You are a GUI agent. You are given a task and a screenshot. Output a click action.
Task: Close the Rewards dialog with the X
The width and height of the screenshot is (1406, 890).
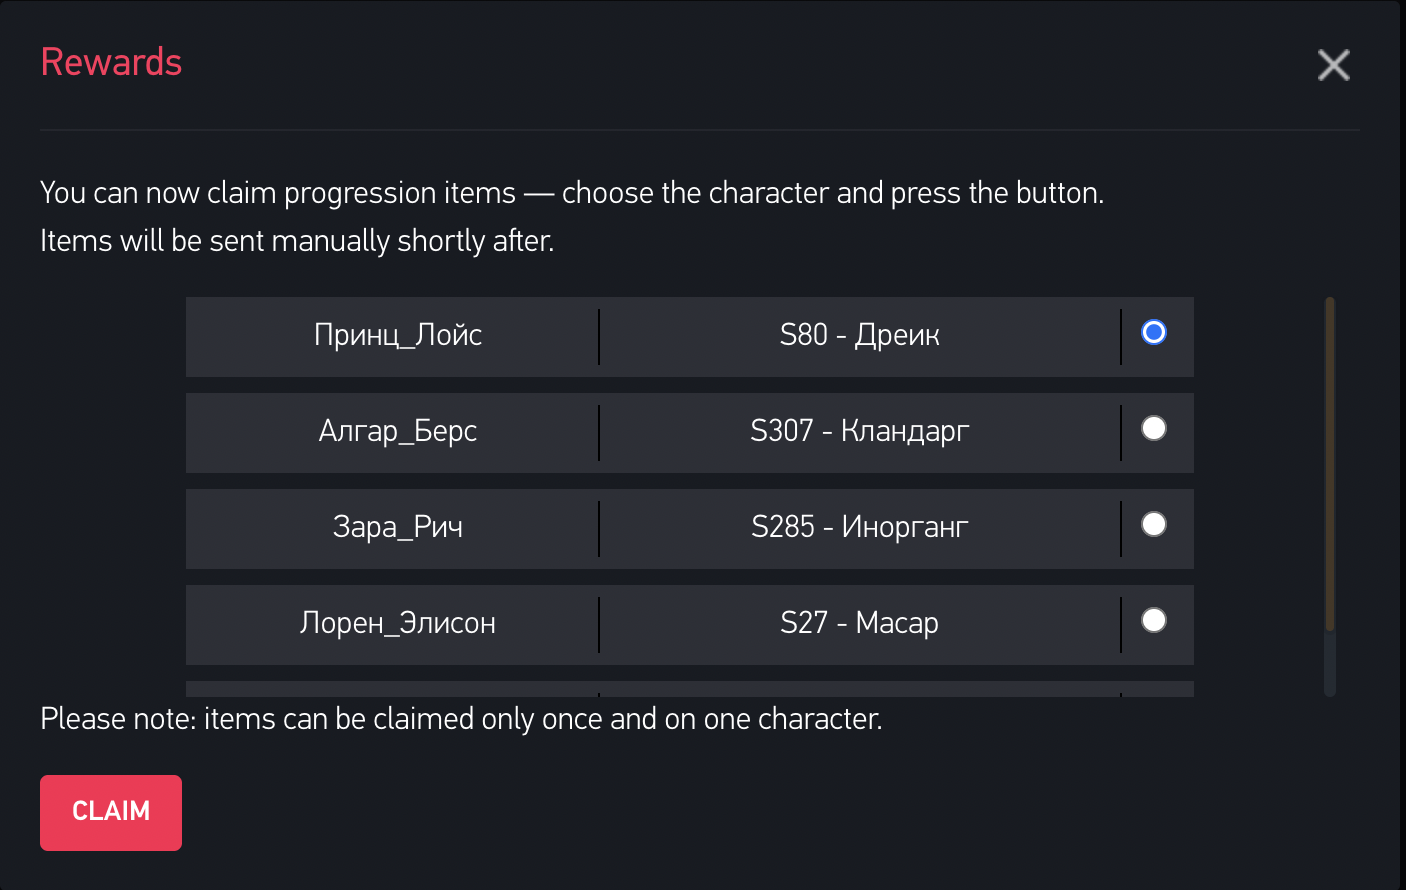(x=1333, y=65)
